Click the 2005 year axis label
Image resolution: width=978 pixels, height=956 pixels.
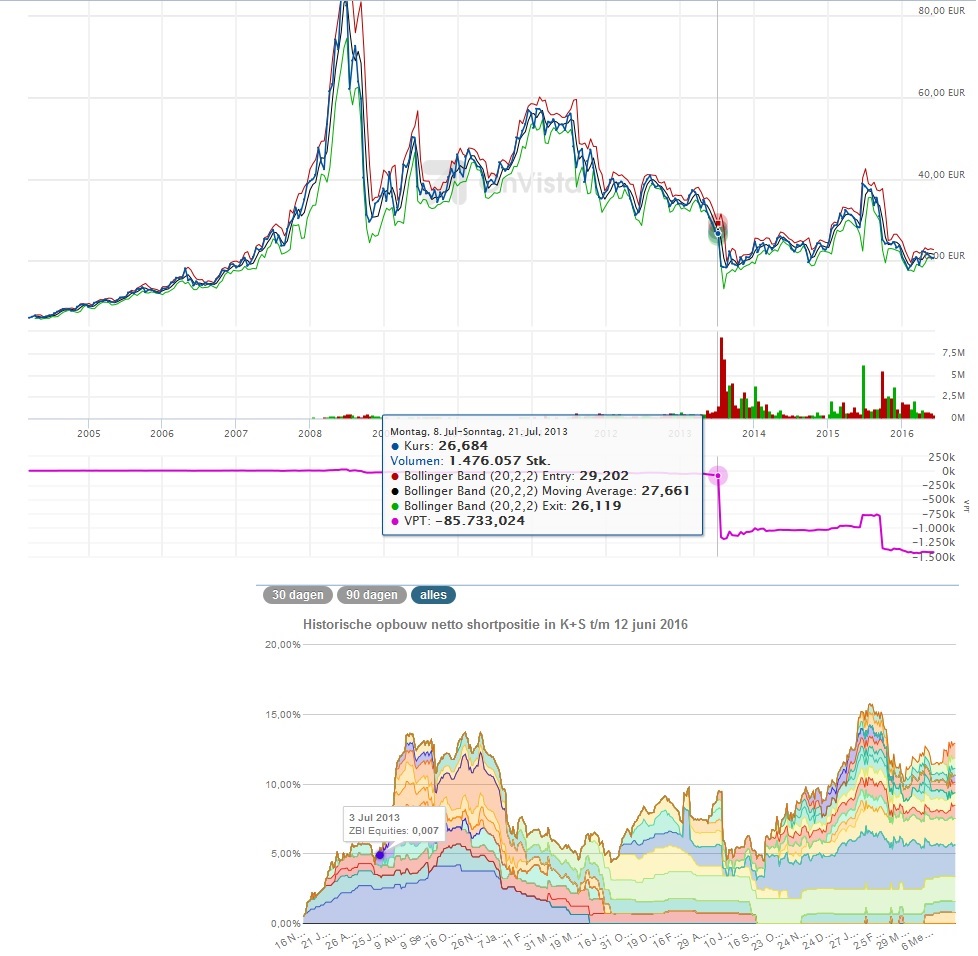[89, 433]
